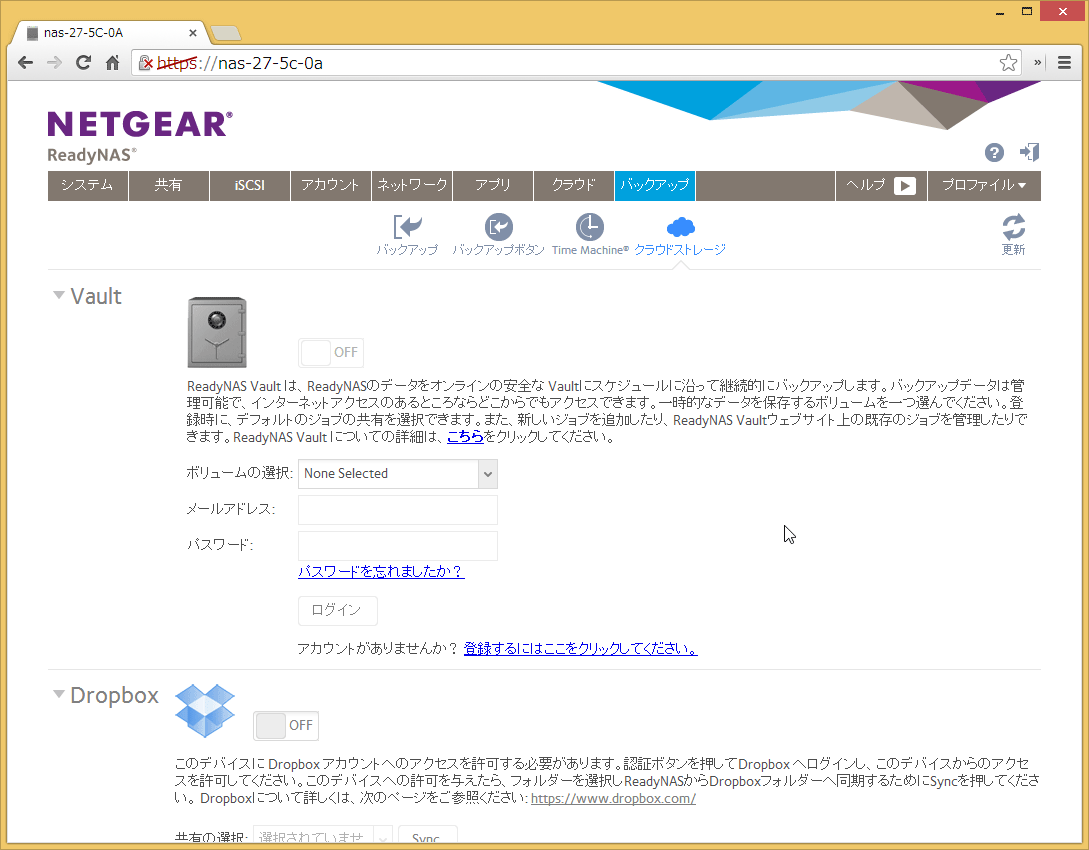Bookmark page with star icon

point(1008,63)
